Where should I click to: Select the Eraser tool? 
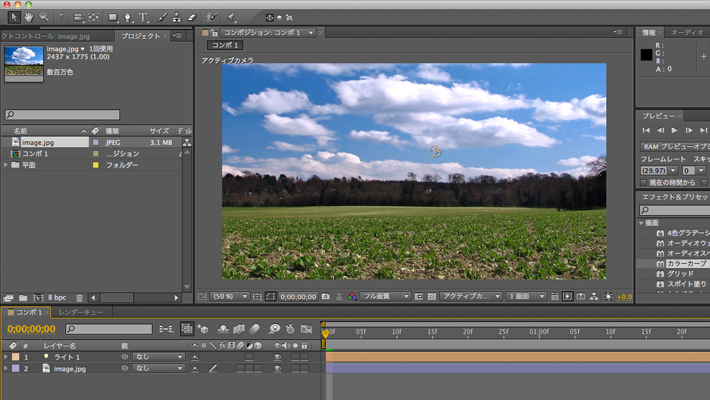[193, 17]
